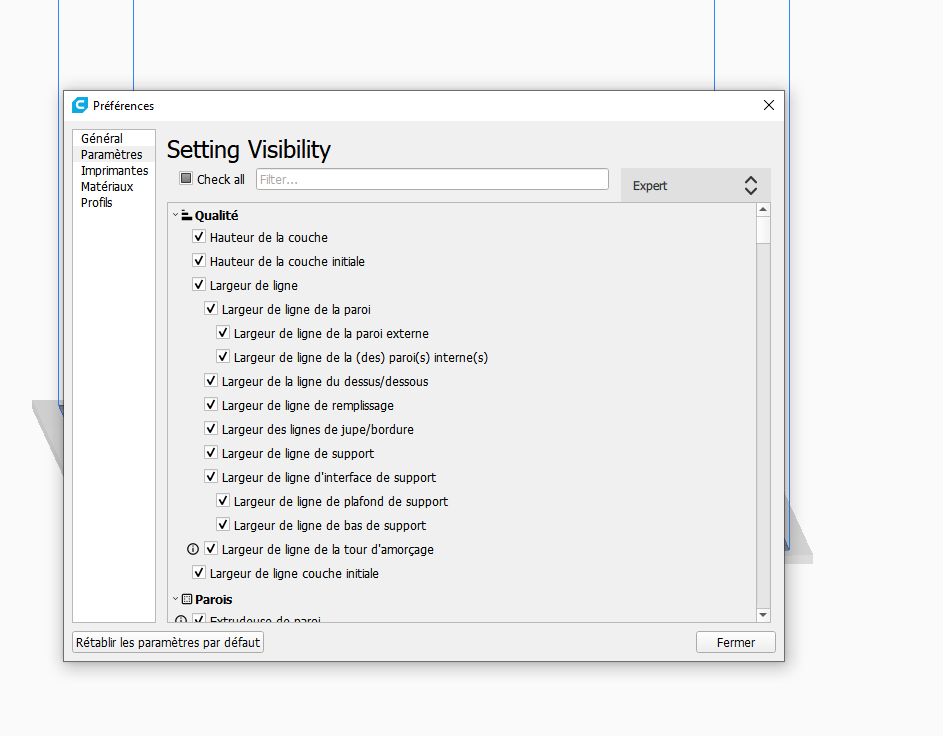Uncheck Hauteur de la couche
The width and height of the screenshot is (943, 736).
point(199,236)
